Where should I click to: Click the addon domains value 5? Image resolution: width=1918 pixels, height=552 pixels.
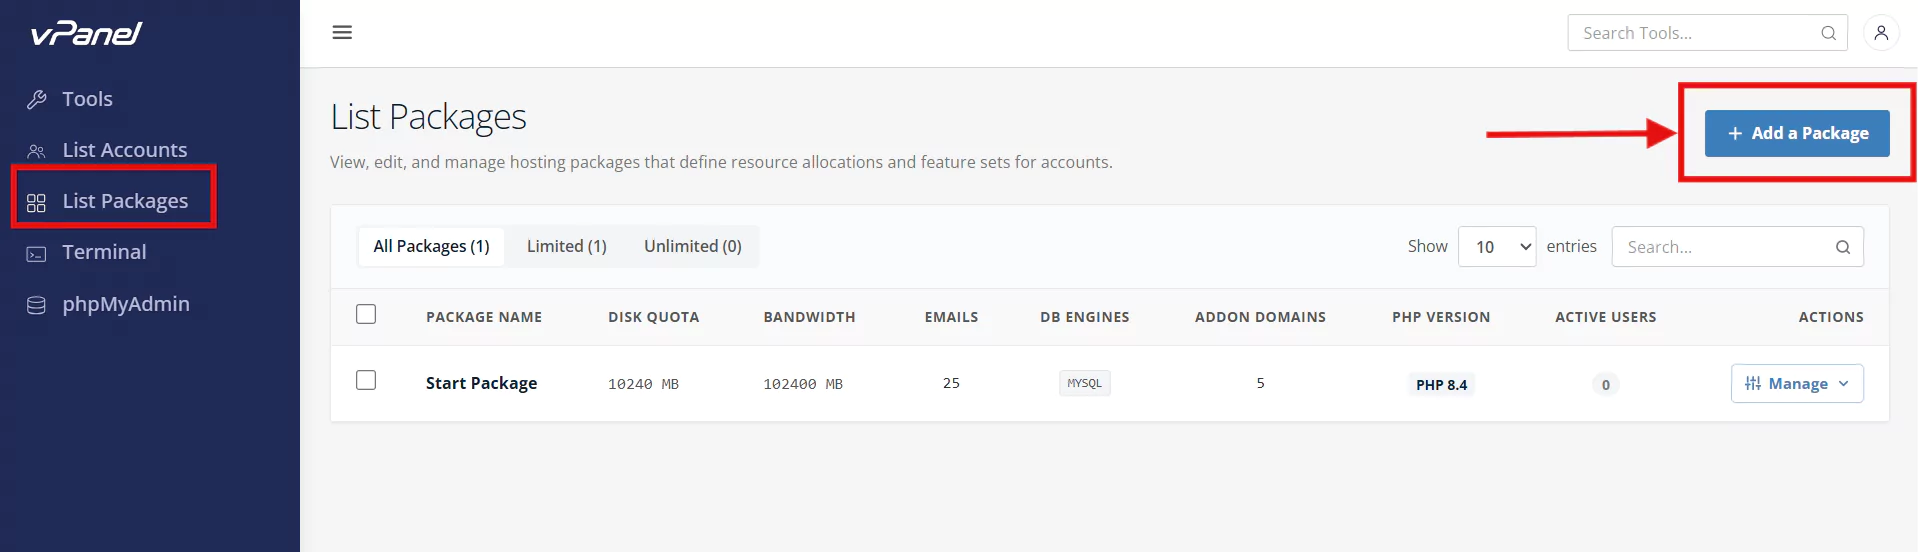pos(1260,383)
